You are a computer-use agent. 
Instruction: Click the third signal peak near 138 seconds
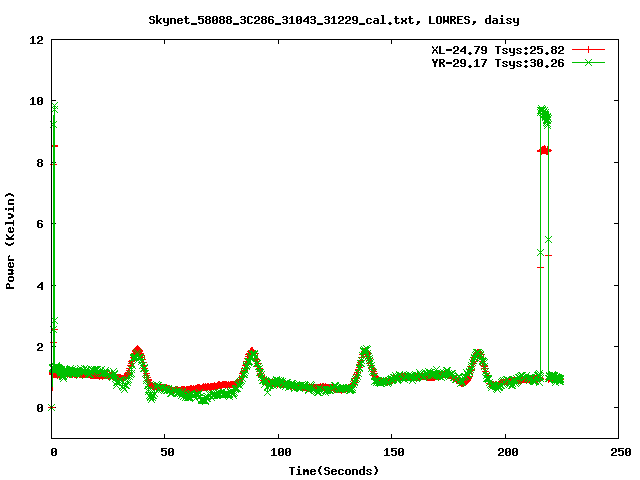366,351
